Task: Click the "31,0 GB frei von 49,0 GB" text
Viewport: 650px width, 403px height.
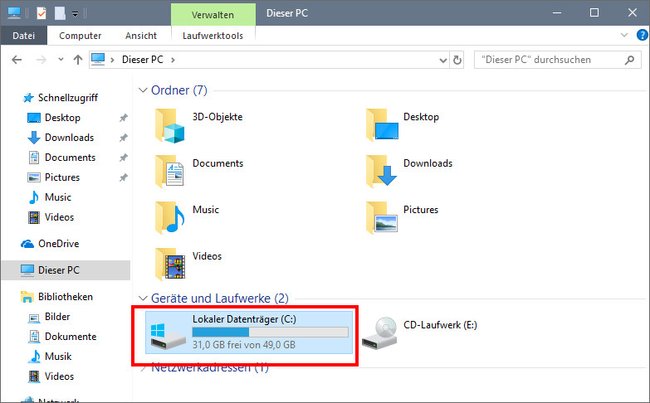Action: [244, 345]
